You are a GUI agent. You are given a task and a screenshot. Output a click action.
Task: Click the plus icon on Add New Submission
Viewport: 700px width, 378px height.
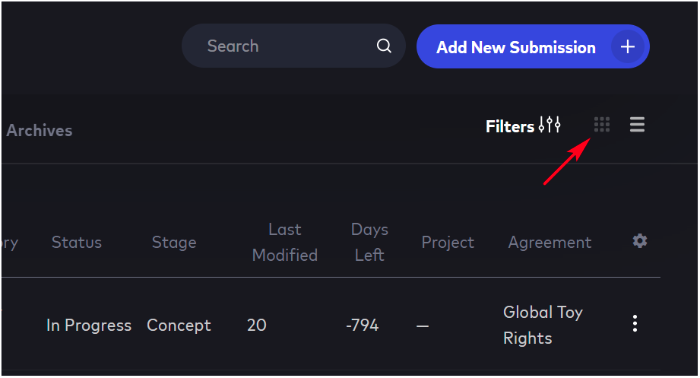point(628,46)
